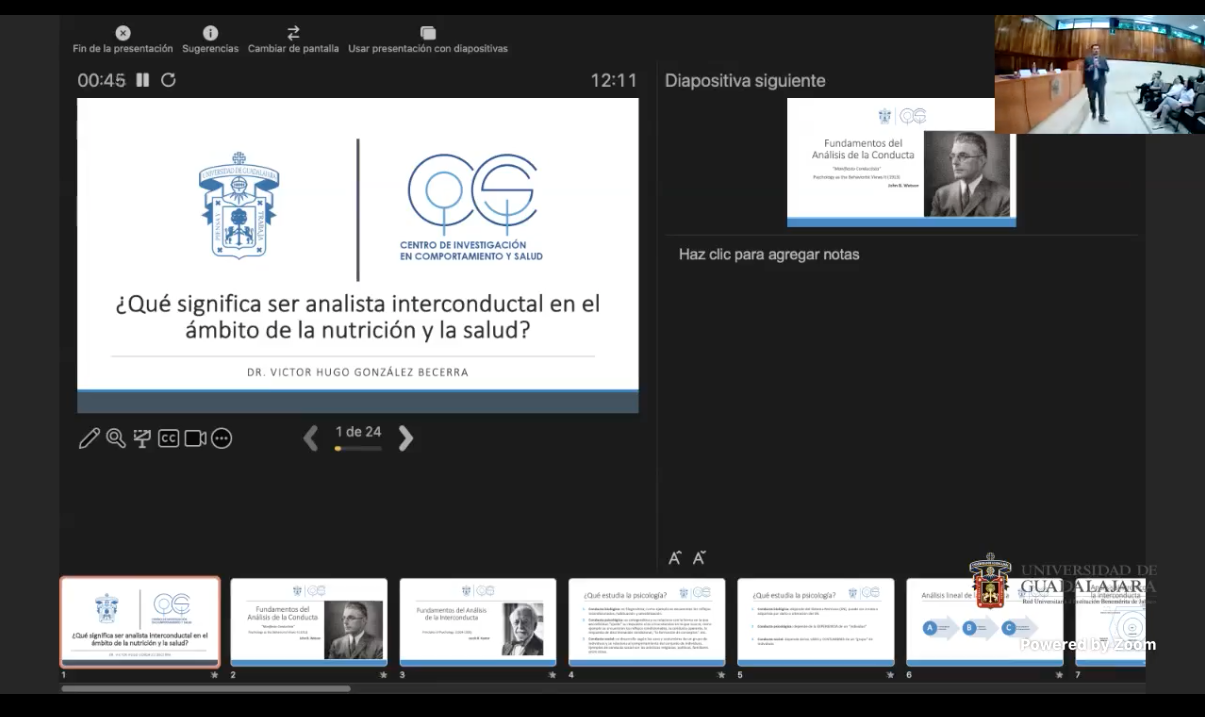Toggle the camera video icon

(195, 438)
